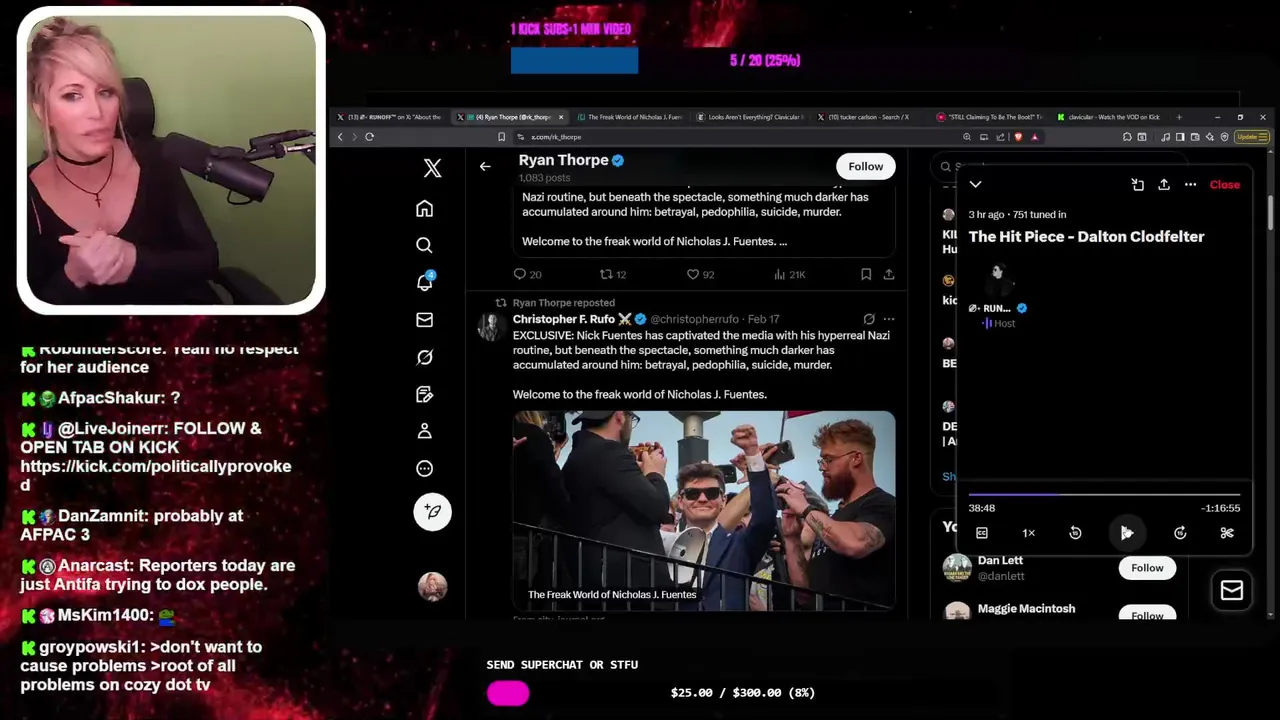Like the post showing 92 likes

[700, 274]
